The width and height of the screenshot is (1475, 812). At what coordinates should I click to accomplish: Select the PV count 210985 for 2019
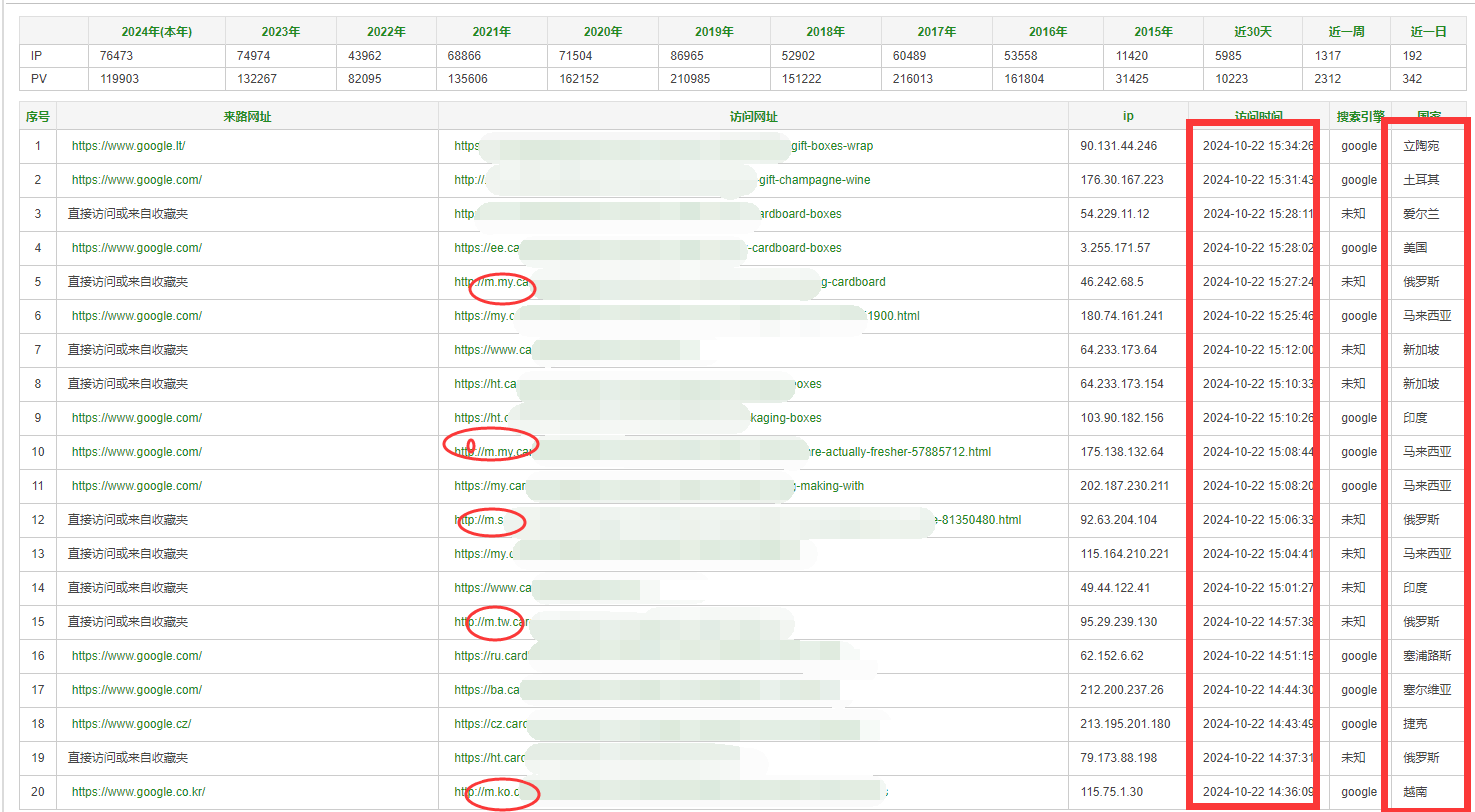coord(690,79)
